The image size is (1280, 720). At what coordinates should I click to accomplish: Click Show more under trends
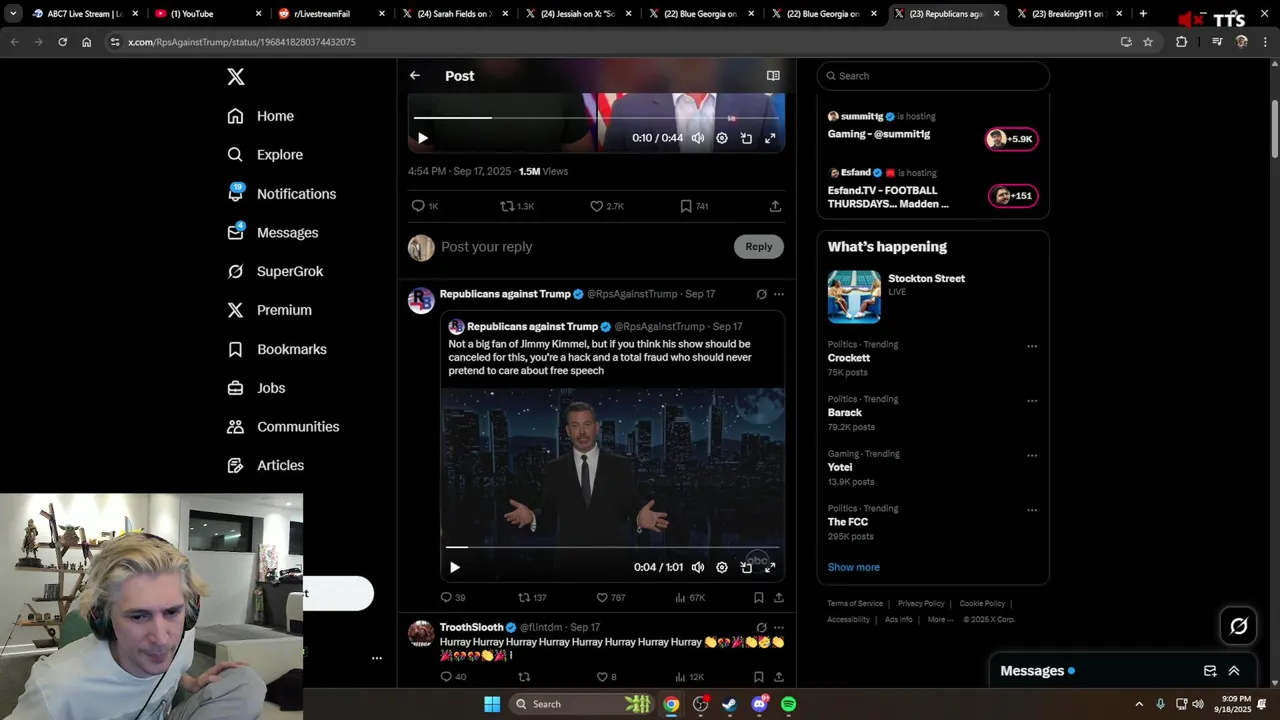pos(853,567)
